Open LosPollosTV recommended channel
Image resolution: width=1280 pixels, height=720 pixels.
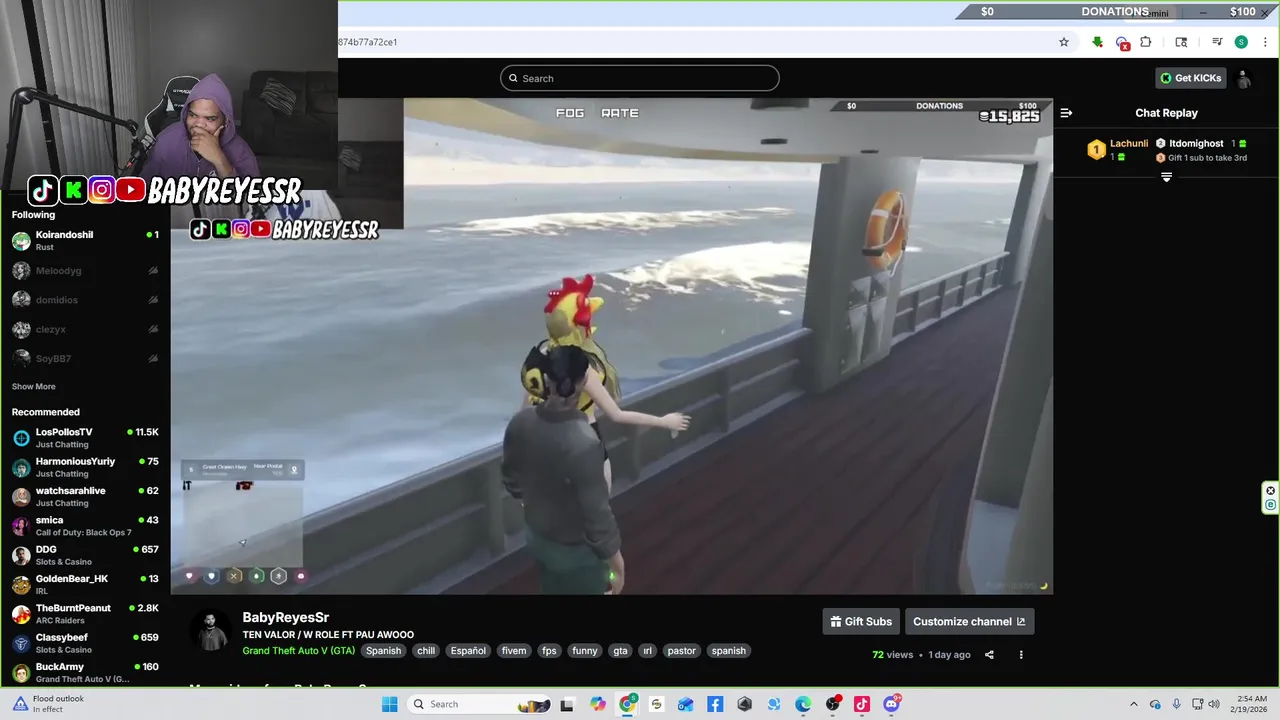click(x=85, y=438)
